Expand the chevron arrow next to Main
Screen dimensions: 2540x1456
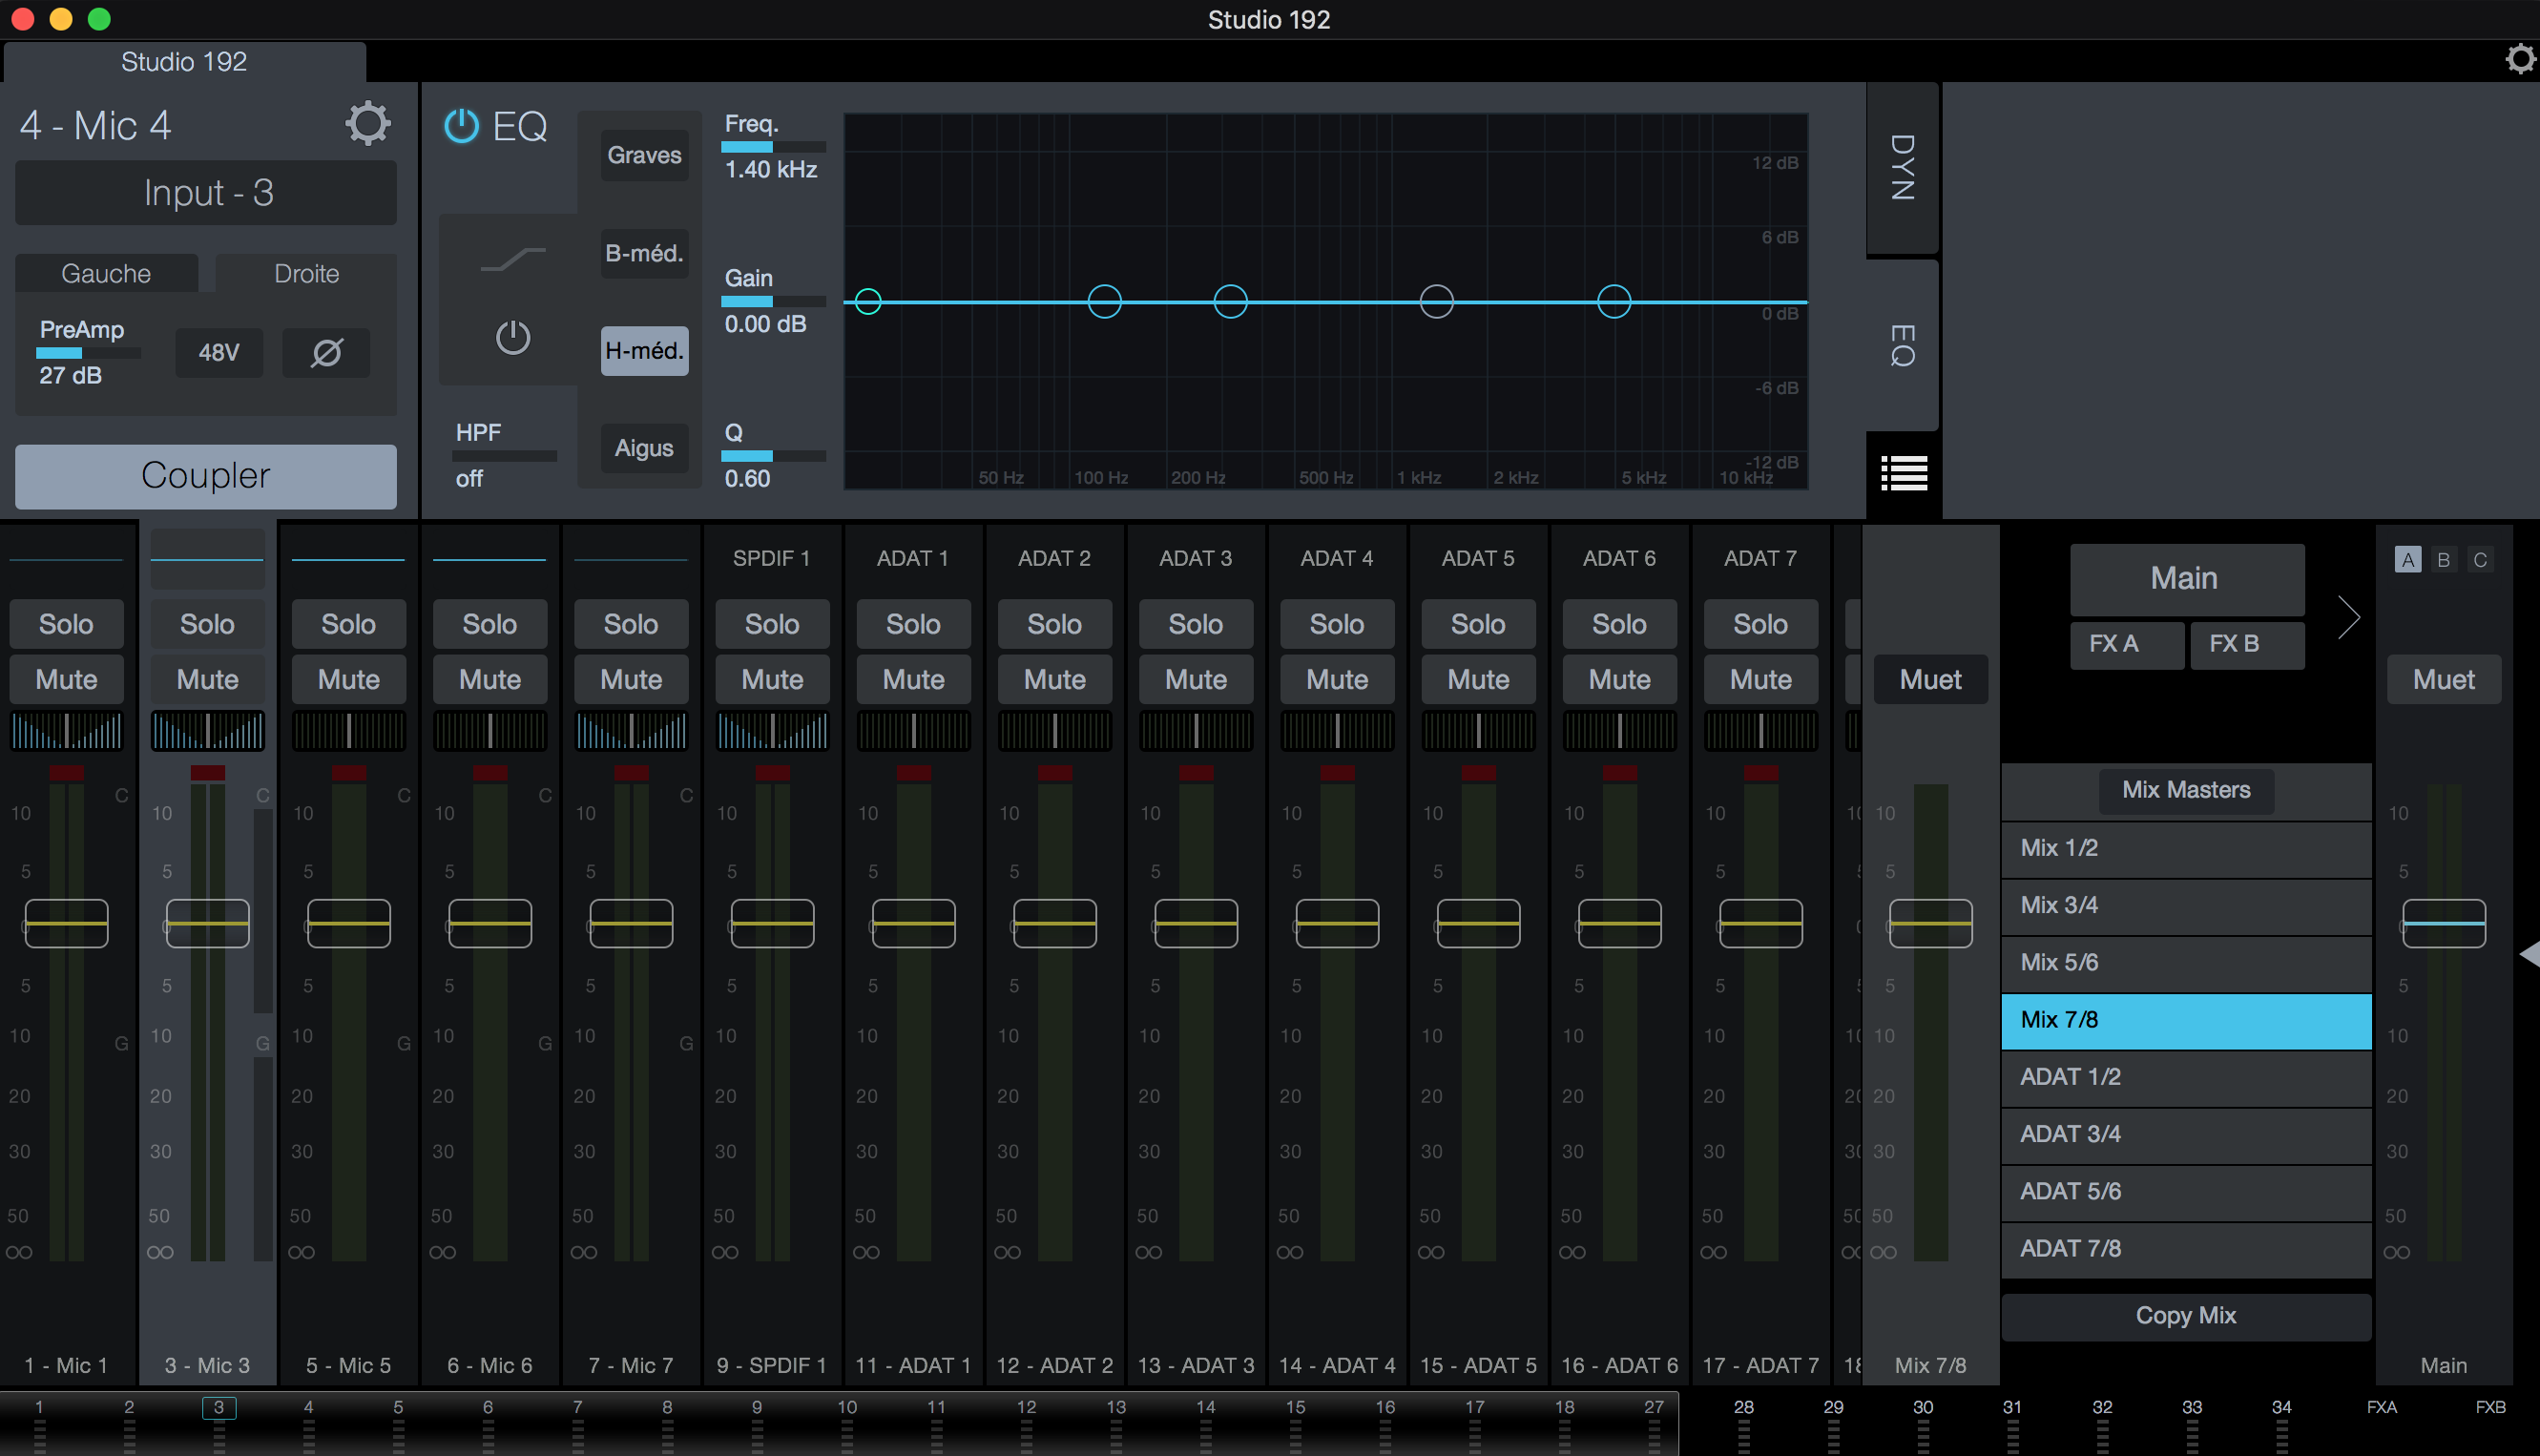tap(2349, 617)
